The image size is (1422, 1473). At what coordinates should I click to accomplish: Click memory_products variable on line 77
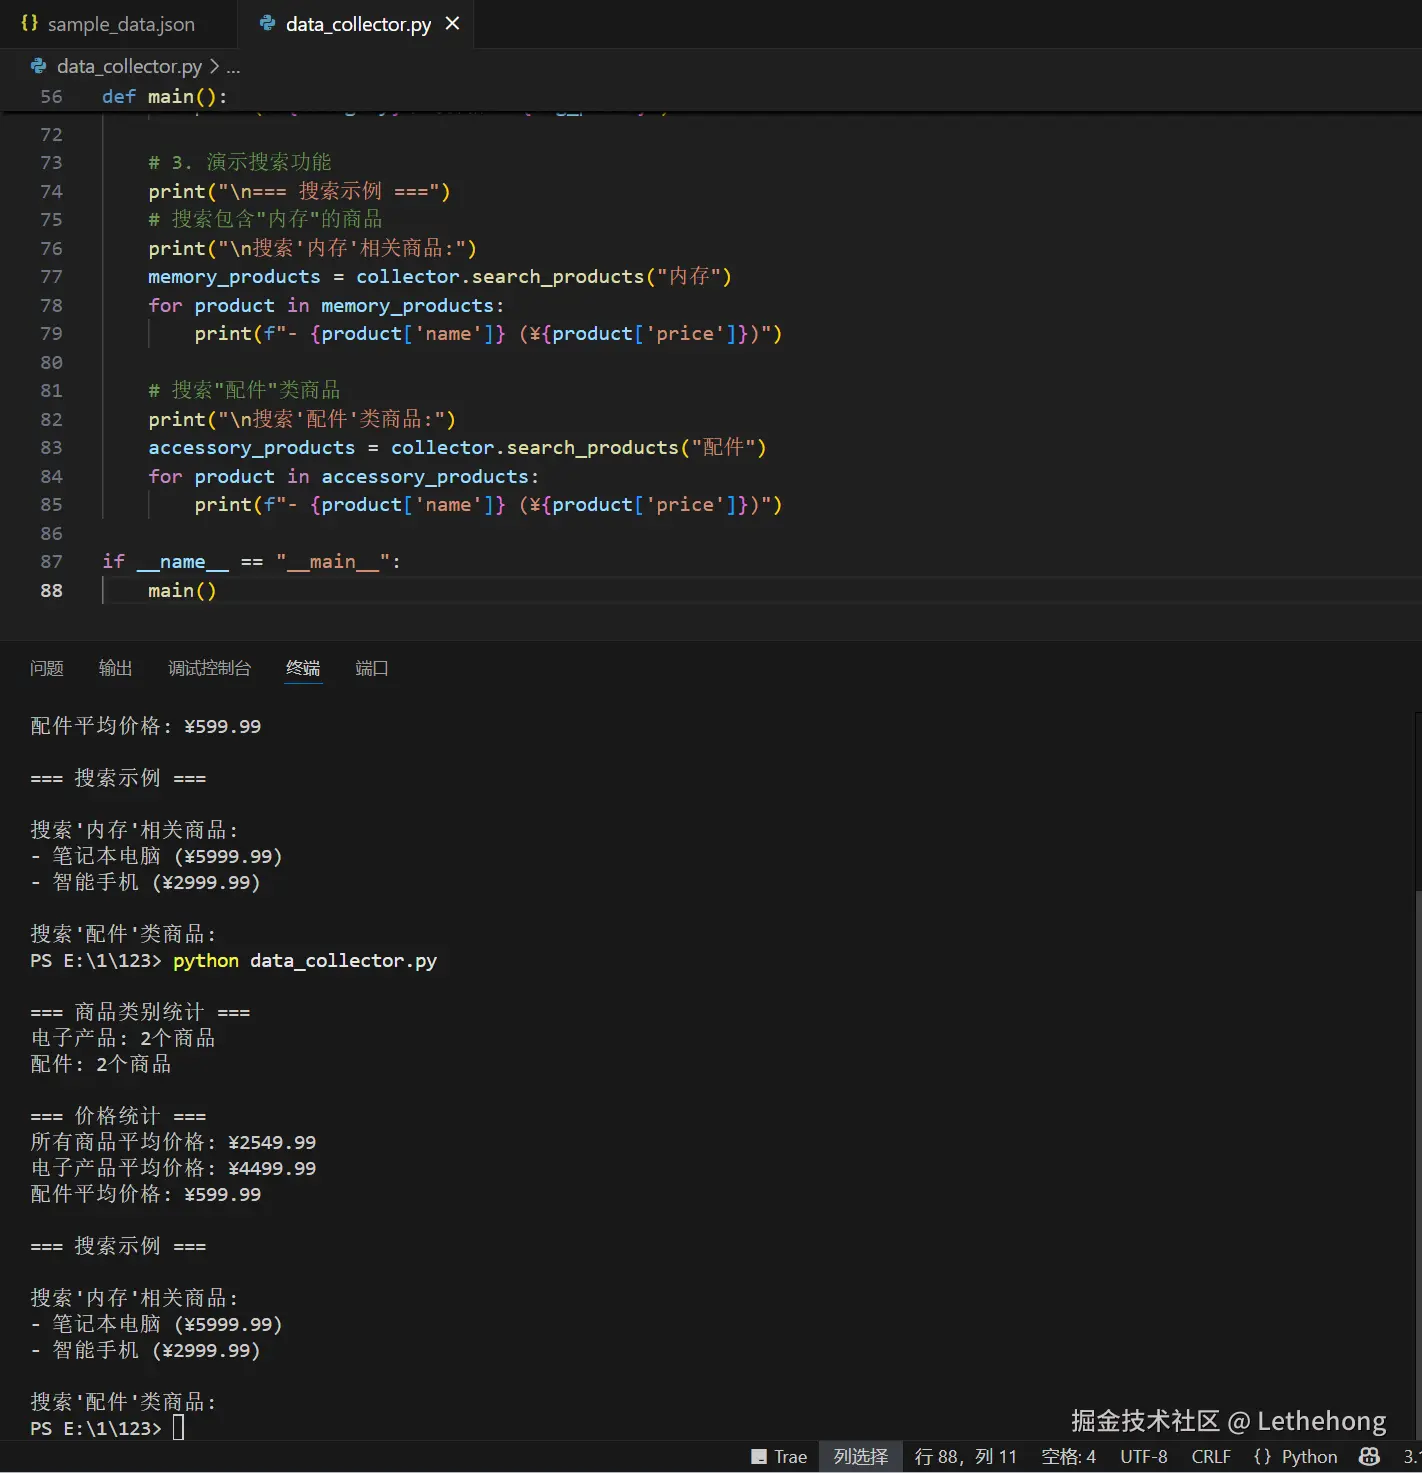234,277
